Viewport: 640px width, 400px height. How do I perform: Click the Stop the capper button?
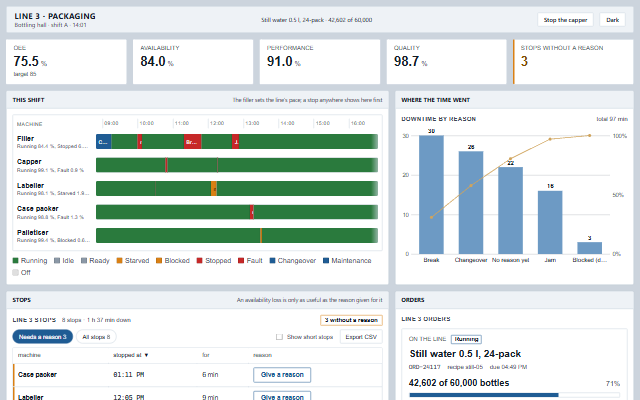coord(565,20)
